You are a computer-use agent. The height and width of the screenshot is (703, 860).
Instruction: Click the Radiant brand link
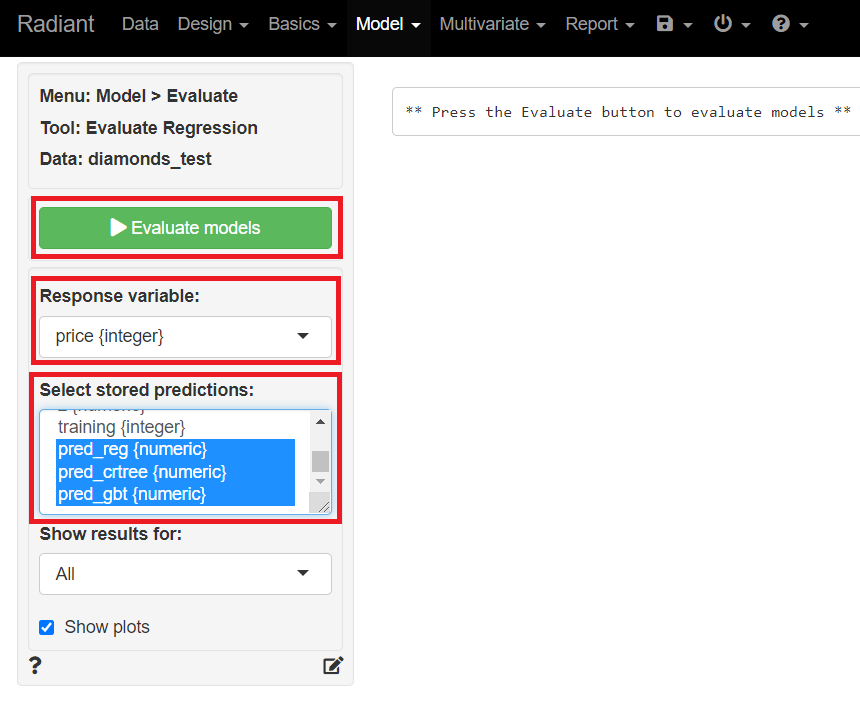click(x=56, y=24)
